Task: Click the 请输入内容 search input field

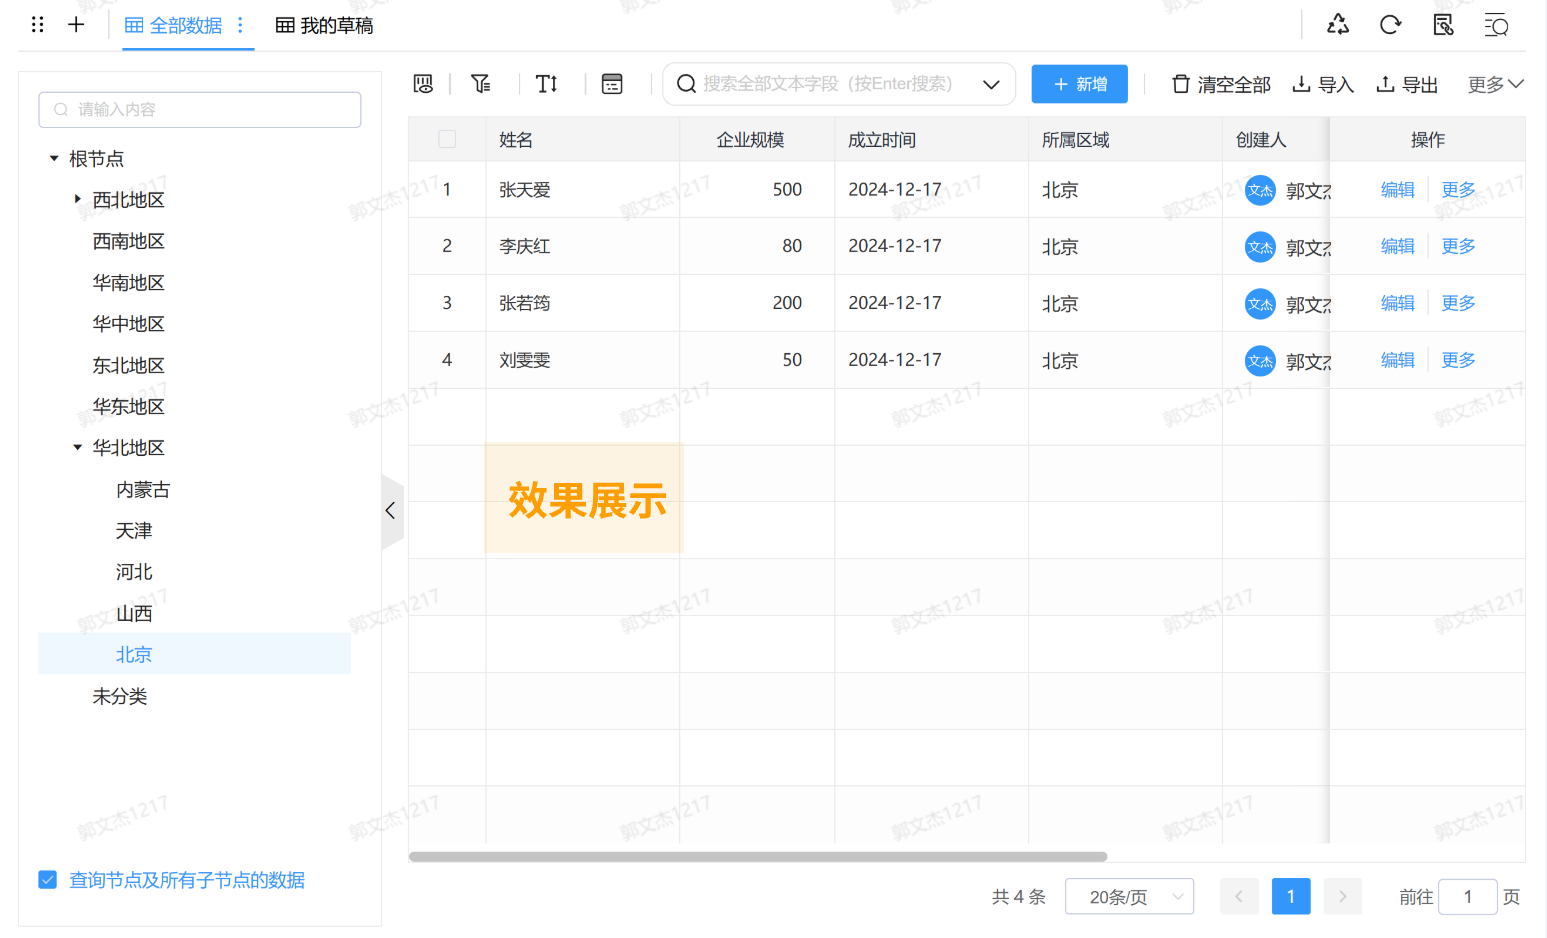Action: click(x=199, y=109)
